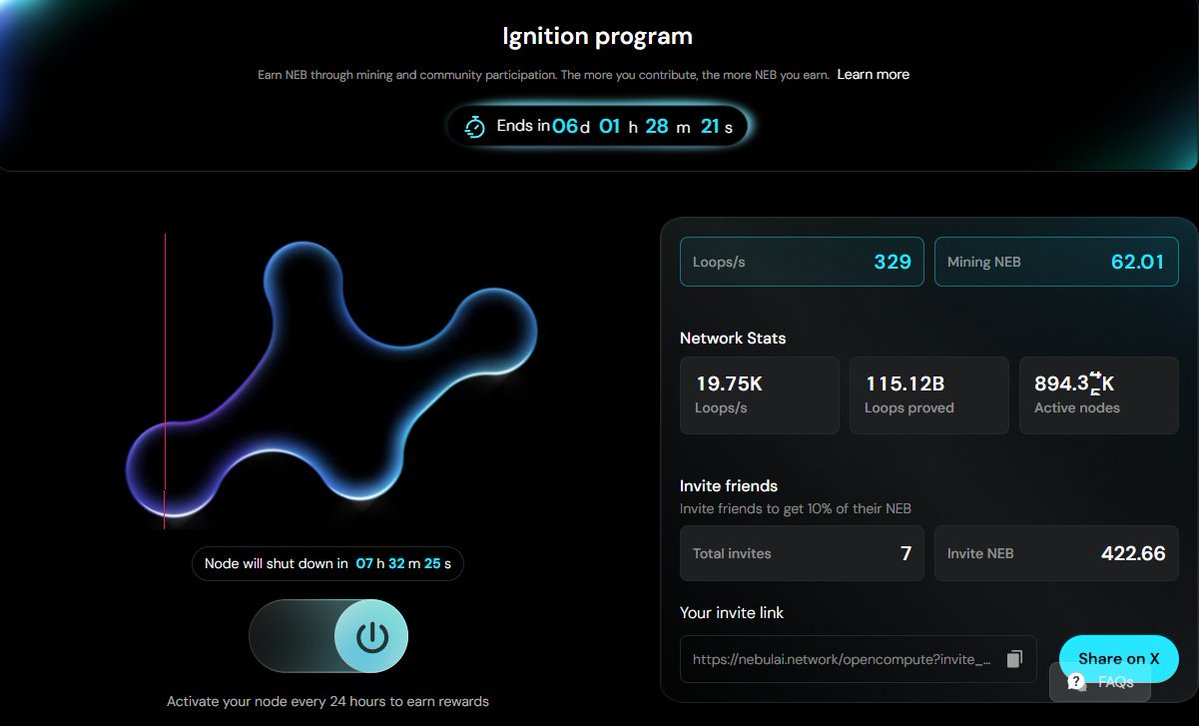Screen dimensions: 1199x726
Task: Open the Learn more link
Action: (x=873, y=74)
